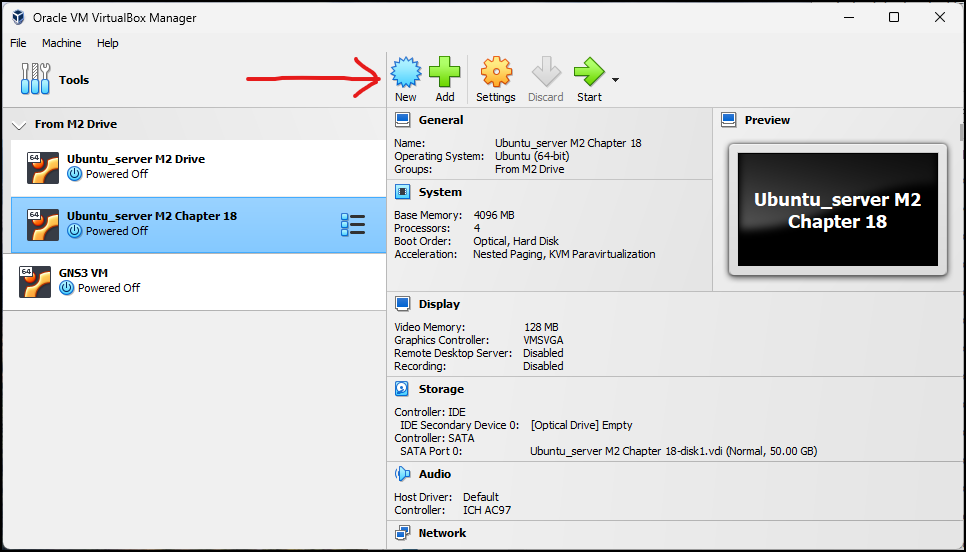Screen dimensions: 966x552
Task: Click Base Memory value 4096 MB
Action: pyautogui.click(x=494, y=216)
